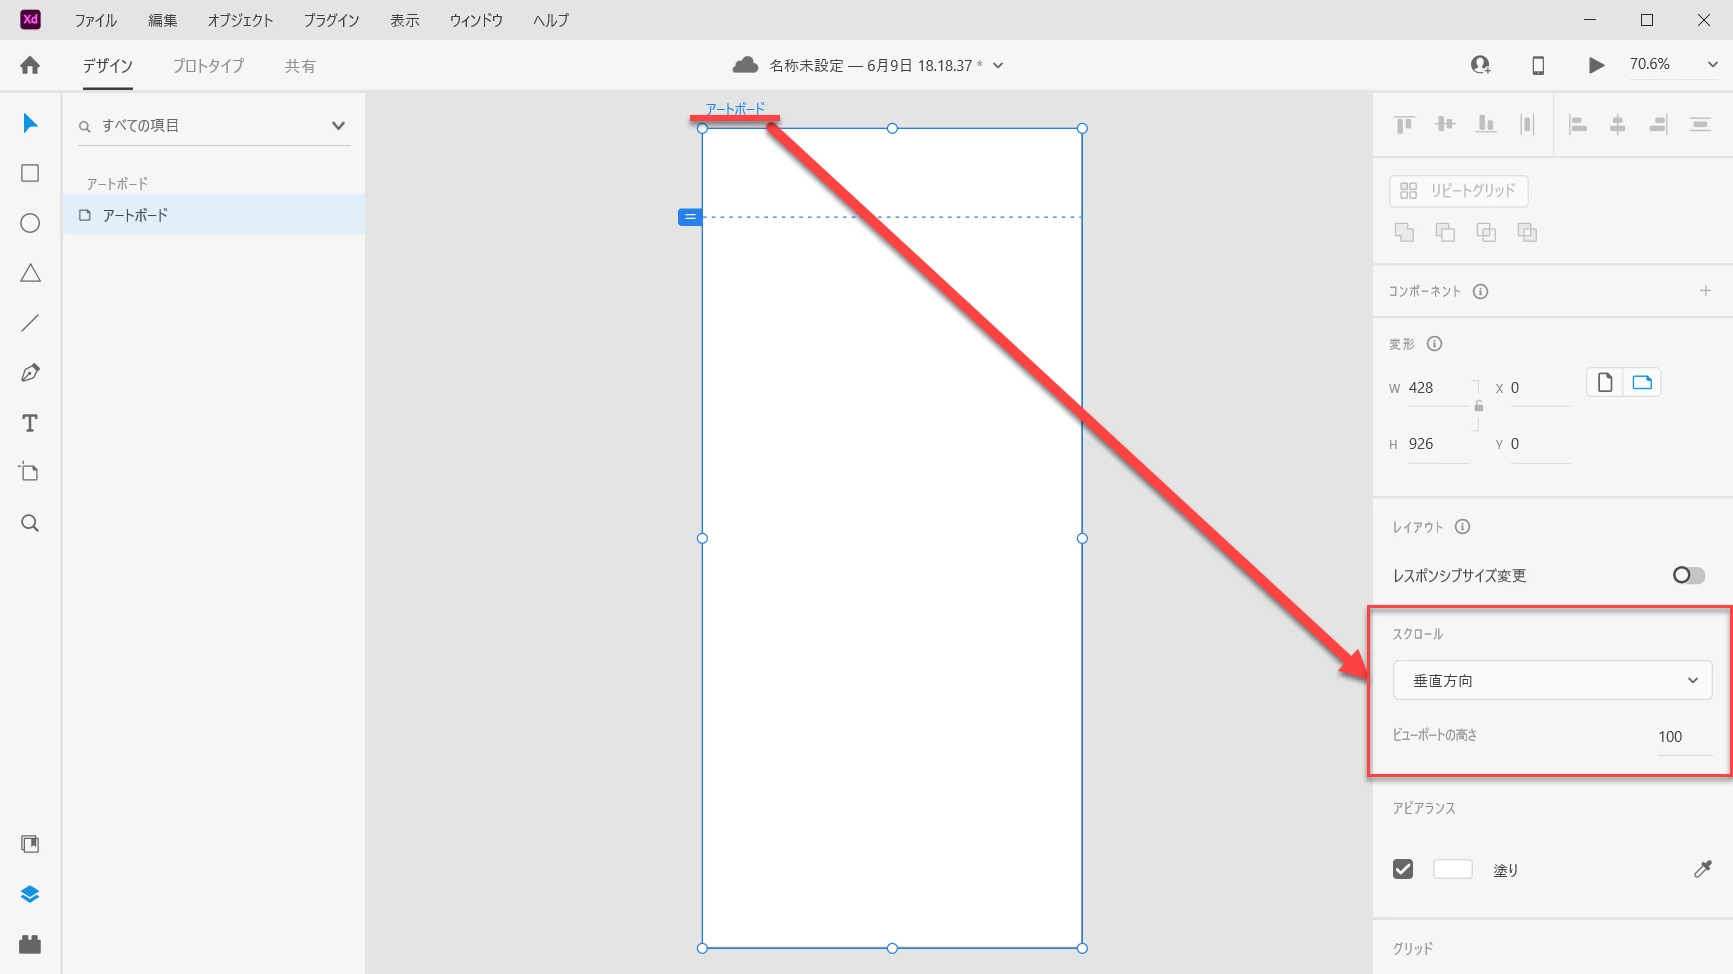This screenshot has height=974, width=1733.
Task: Select the Zoom magnifier tool
Action: (x=30, y=523)
